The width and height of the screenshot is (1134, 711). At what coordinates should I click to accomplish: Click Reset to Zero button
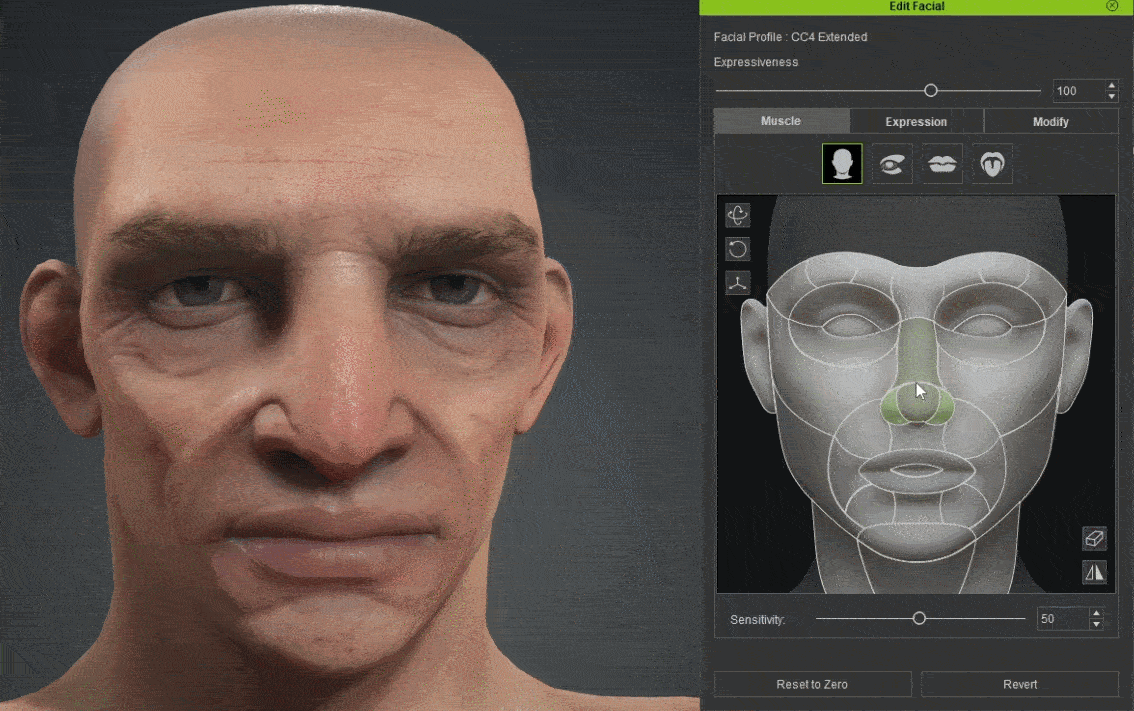pos(812,684)
